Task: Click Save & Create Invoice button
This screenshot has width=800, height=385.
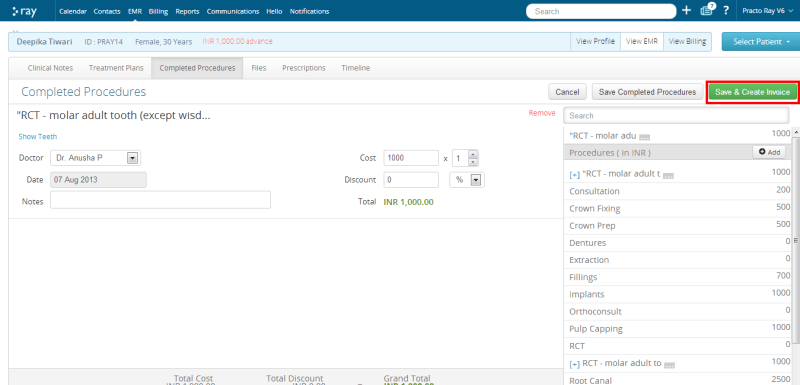Action: tap(753, 92)
